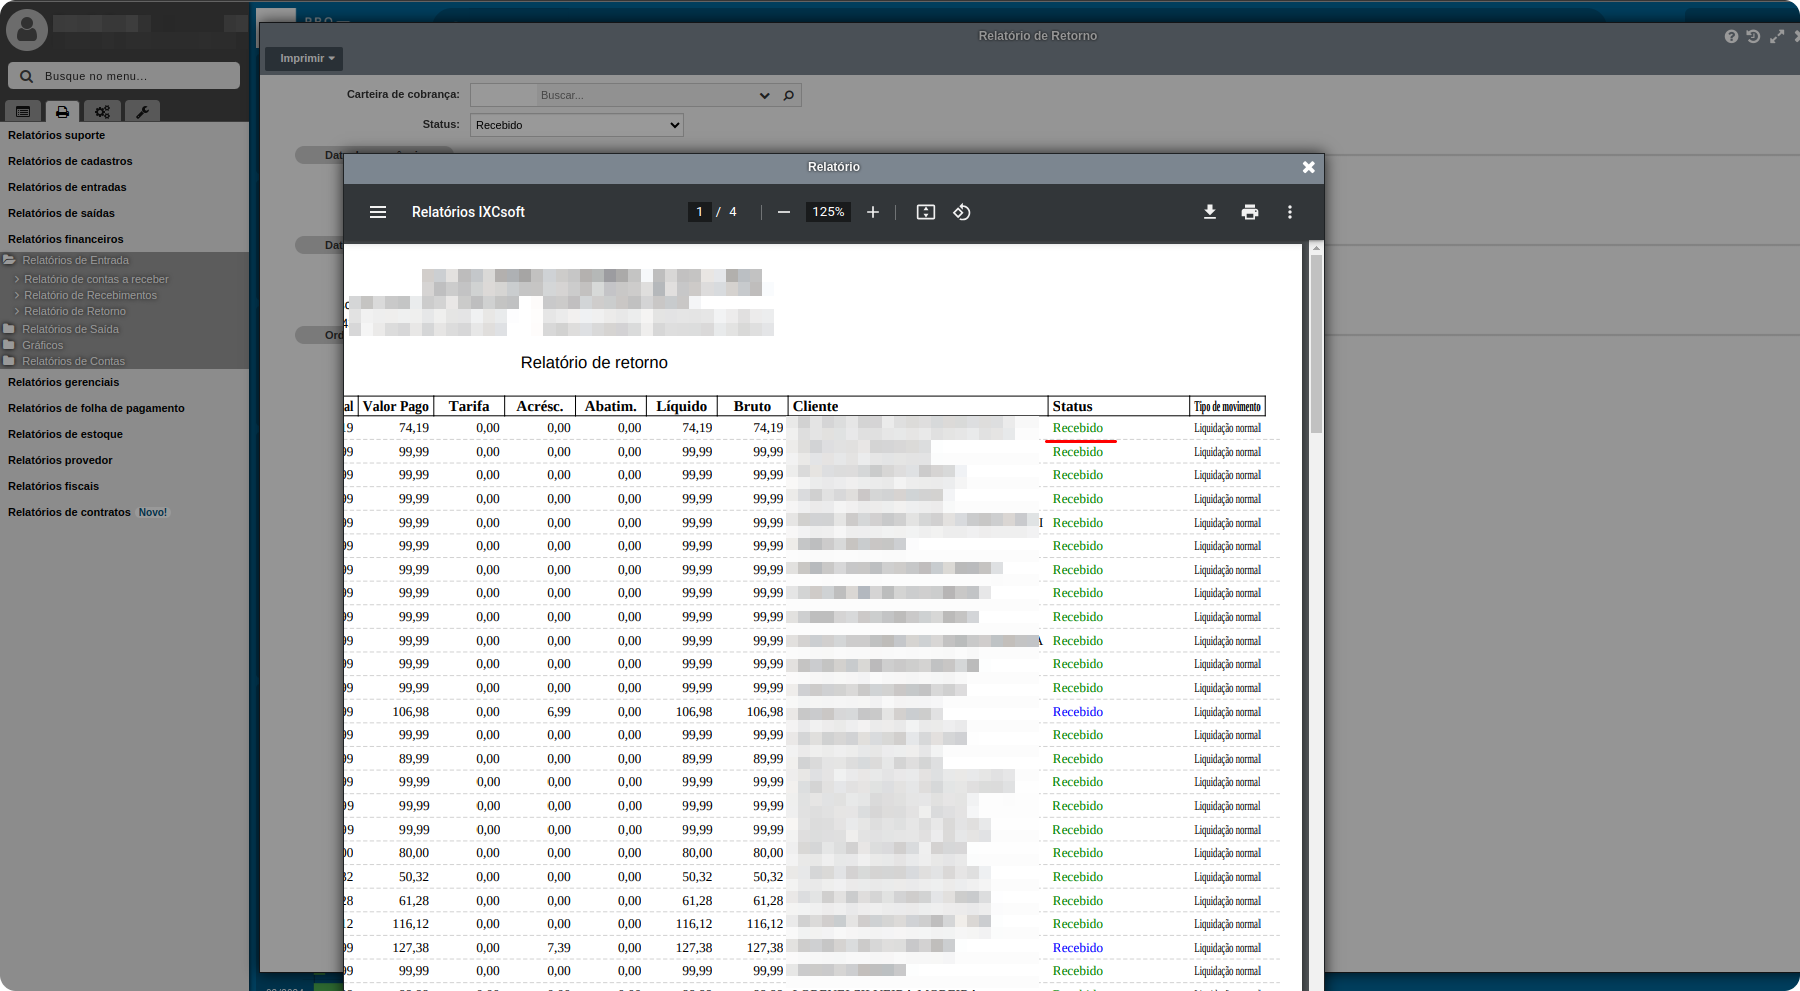Expand the Relatórios de Contas folder
The height and width of the screenshot is (991, 1800).
coord(73,361)
